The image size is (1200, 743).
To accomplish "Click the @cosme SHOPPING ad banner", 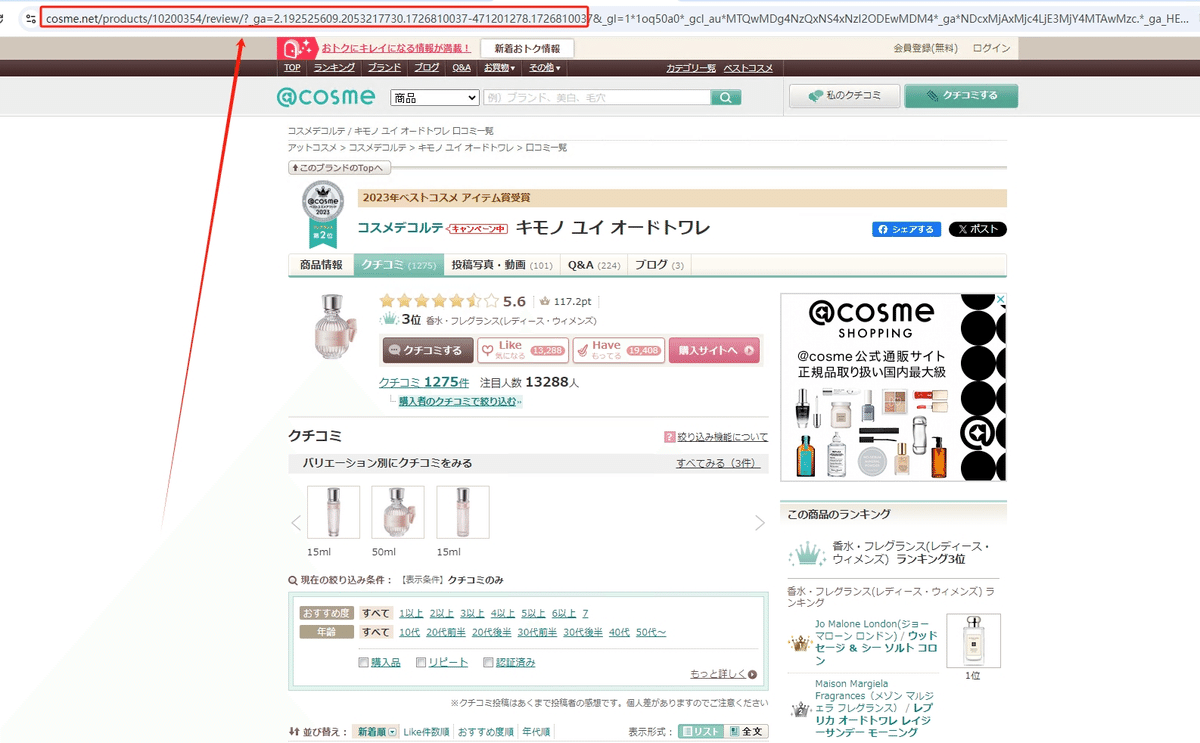I will 893,387.
